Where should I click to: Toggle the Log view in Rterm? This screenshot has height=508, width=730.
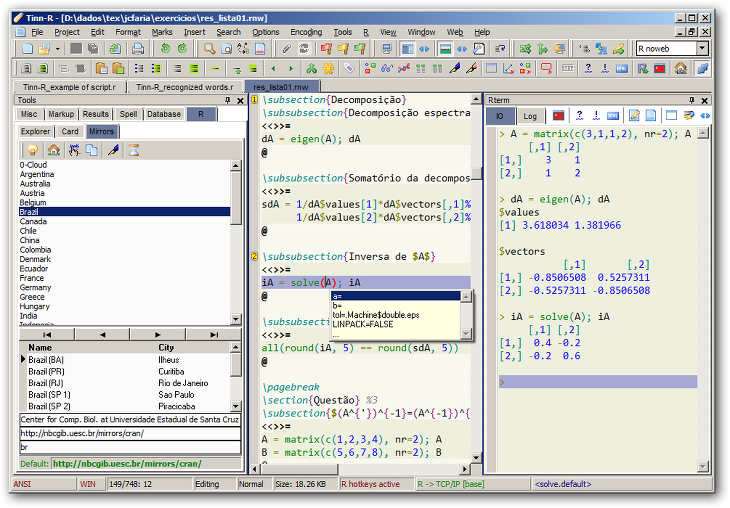coord(530,116)
